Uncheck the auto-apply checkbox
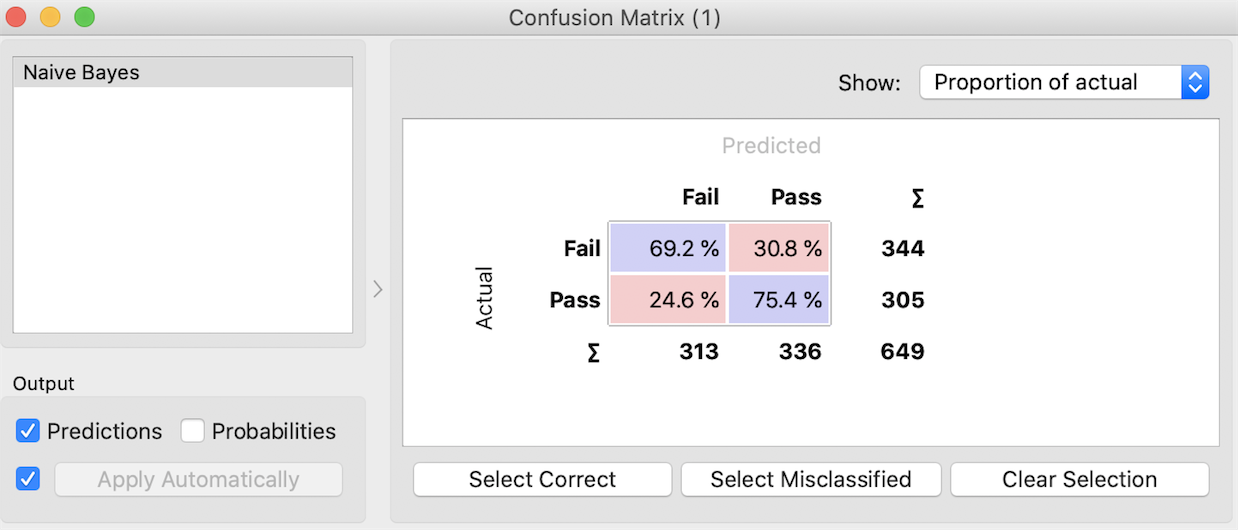1238x530 pixels. coord(28,479)
